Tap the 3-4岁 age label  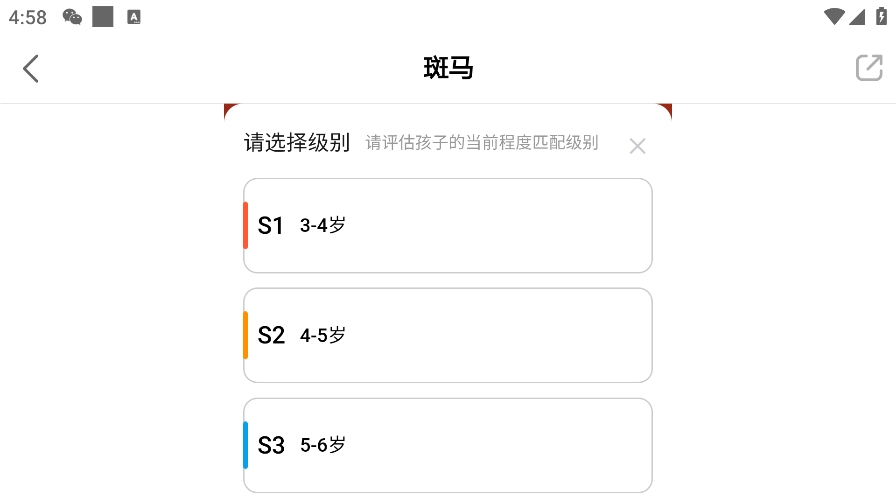(x=323, y=225)
